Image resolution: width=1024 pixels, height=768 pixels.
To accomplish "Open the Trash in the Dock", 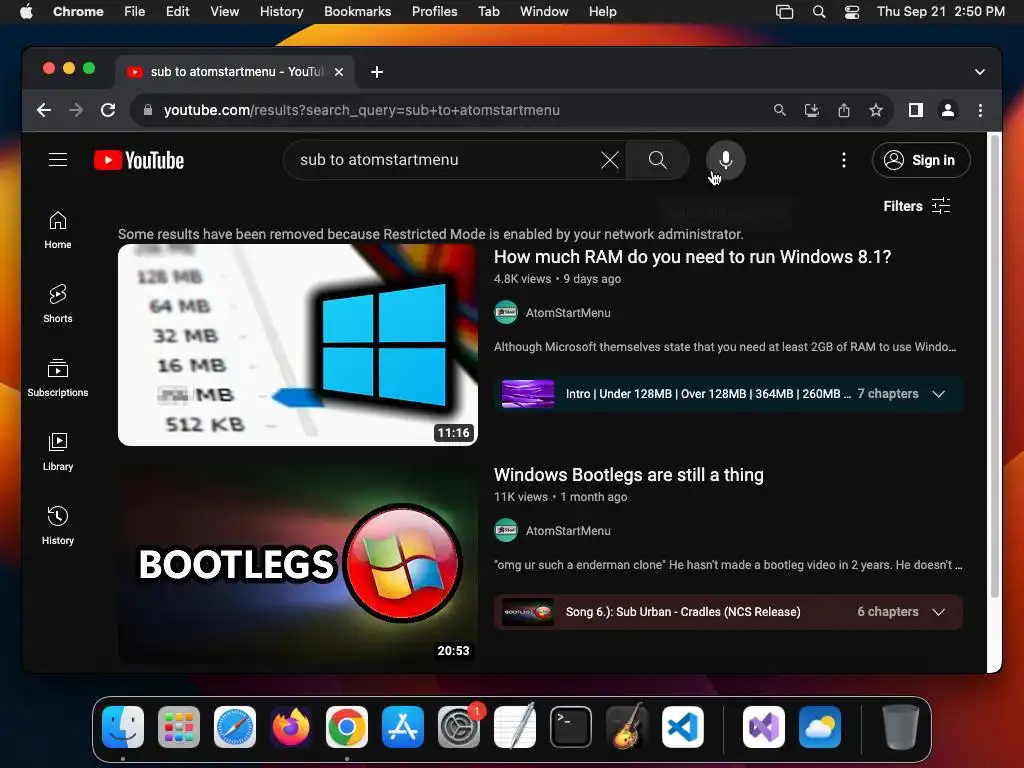I will pos(900,727).
